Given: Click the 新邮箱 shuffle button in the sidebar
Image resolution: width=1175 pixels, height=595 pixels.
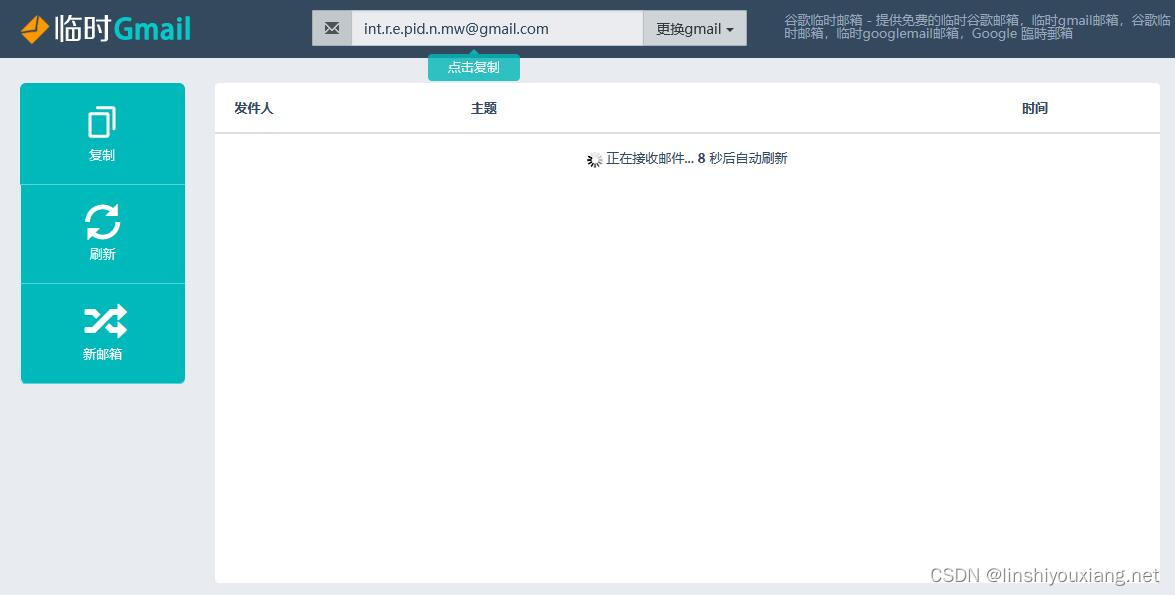Looking at the screenshot, I should click(103, 333).
